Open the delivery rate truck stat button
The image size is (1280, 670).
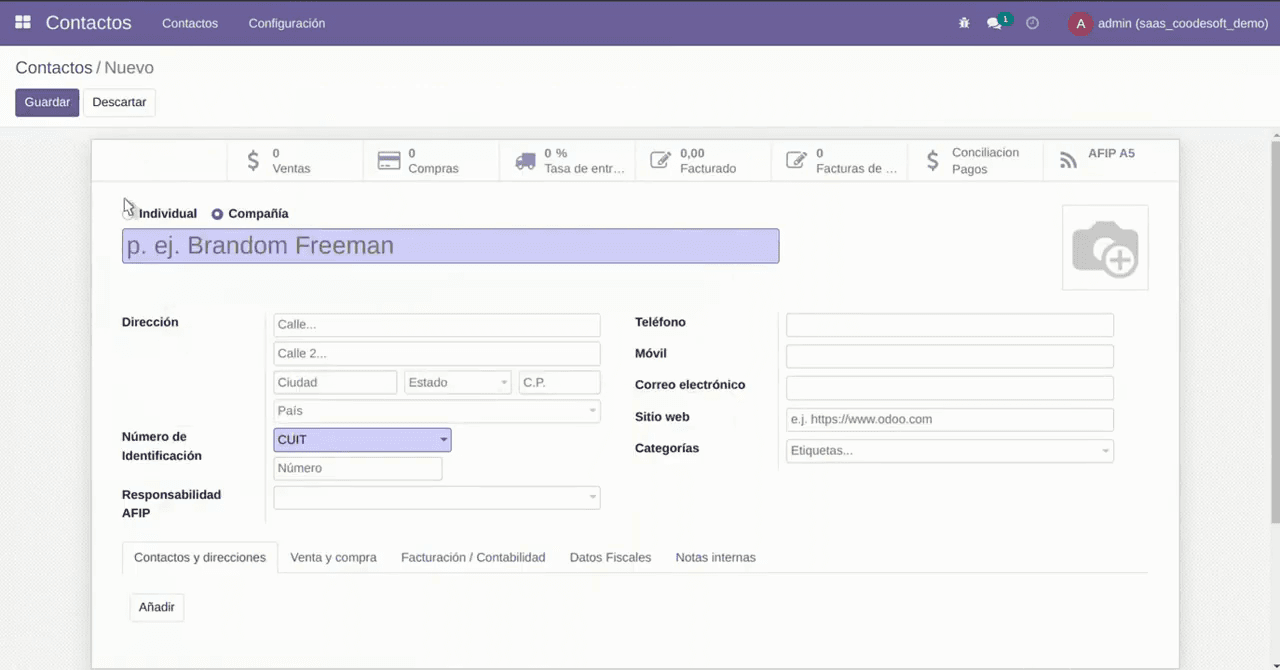pos(568,161)
